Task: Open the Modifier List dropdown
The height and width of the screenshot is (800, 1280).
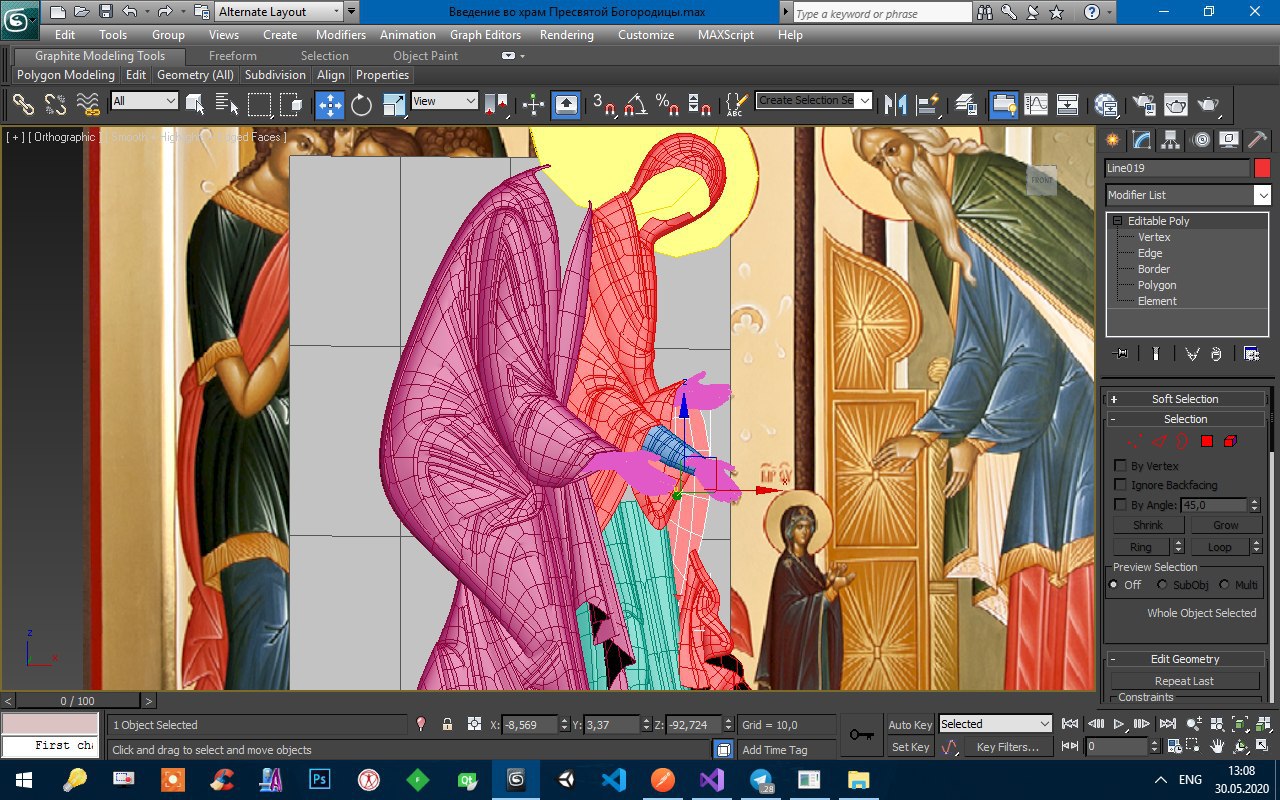Action: 1188,195
